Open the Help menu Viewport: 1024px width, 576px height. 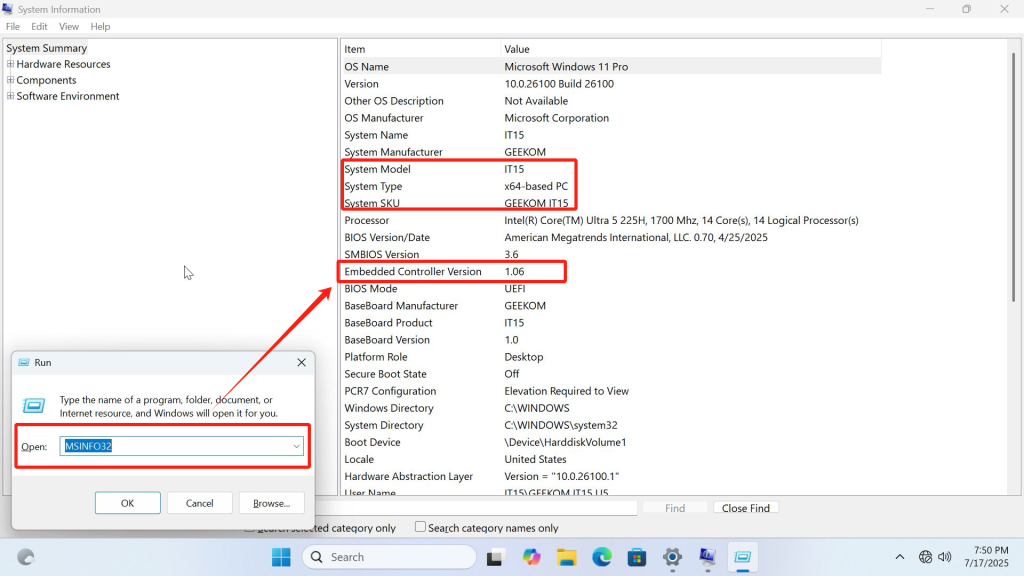(100, 27)
